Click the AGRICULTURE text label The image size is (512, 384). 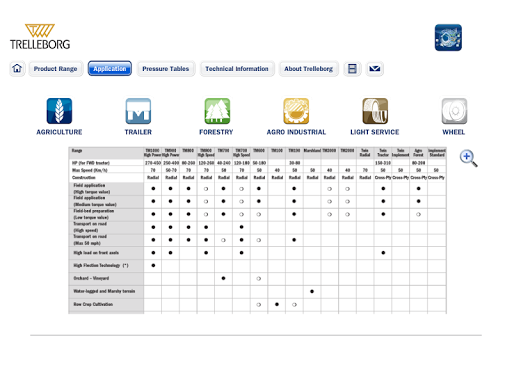59,132
